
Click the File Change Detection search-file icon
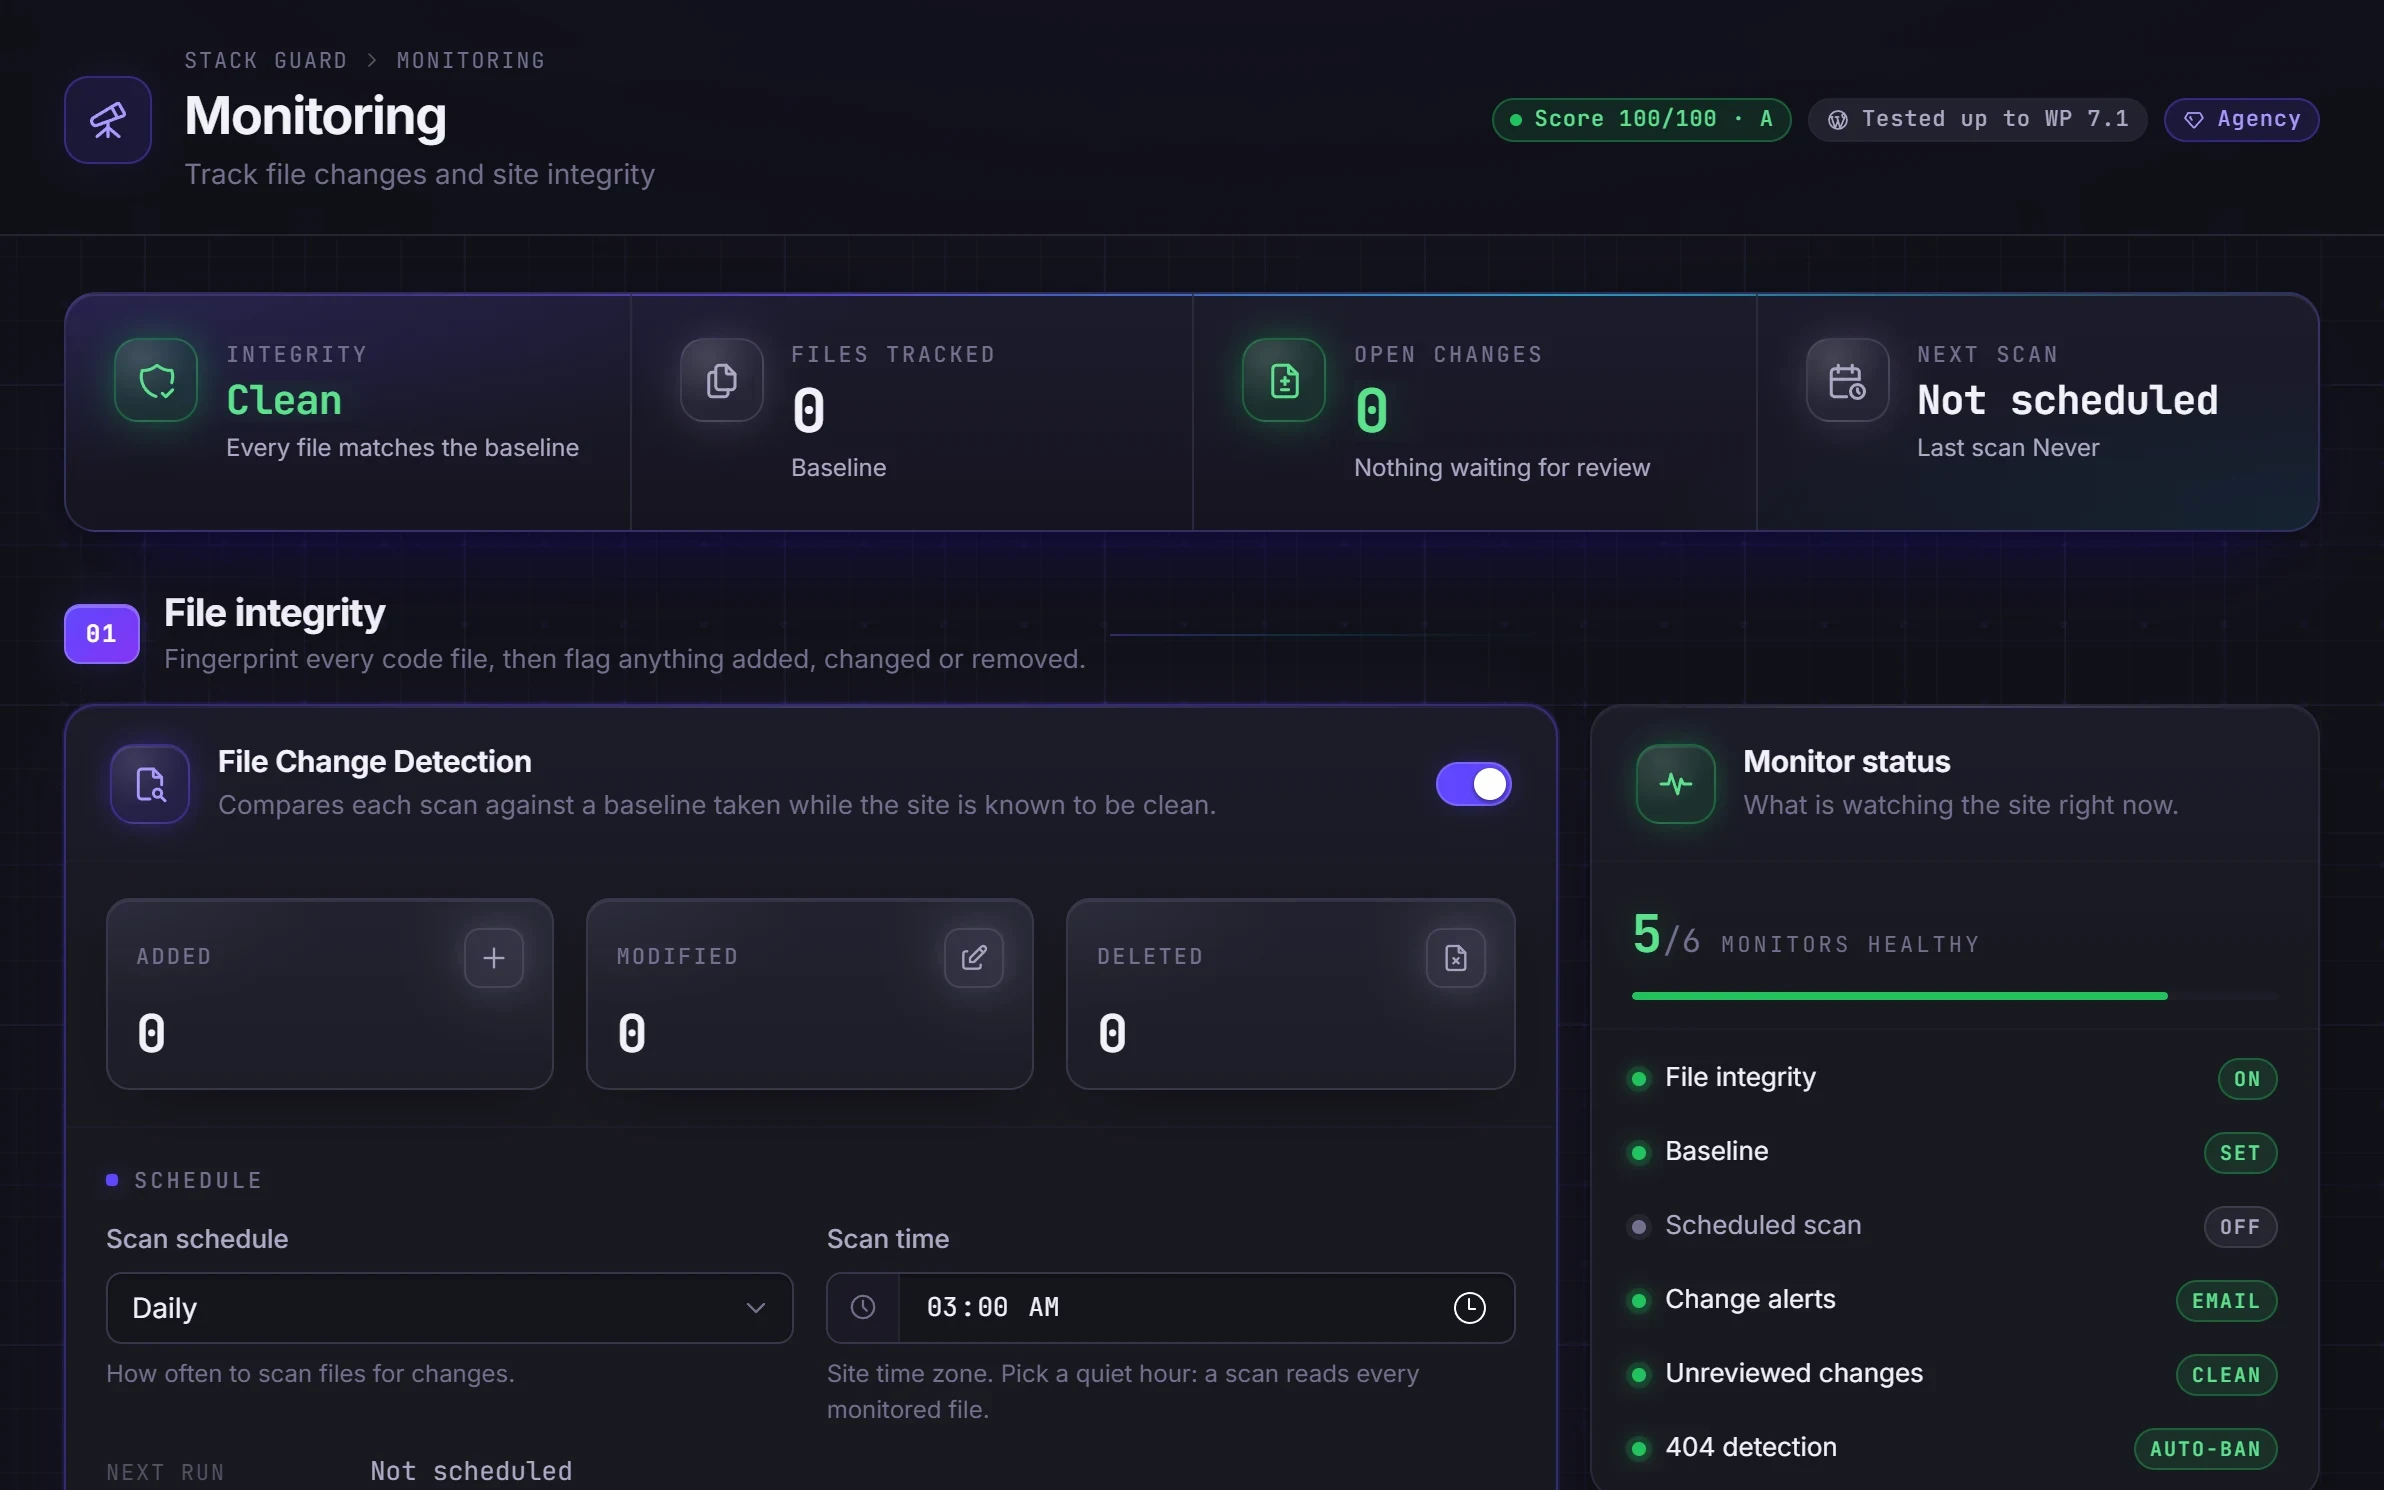150,784
